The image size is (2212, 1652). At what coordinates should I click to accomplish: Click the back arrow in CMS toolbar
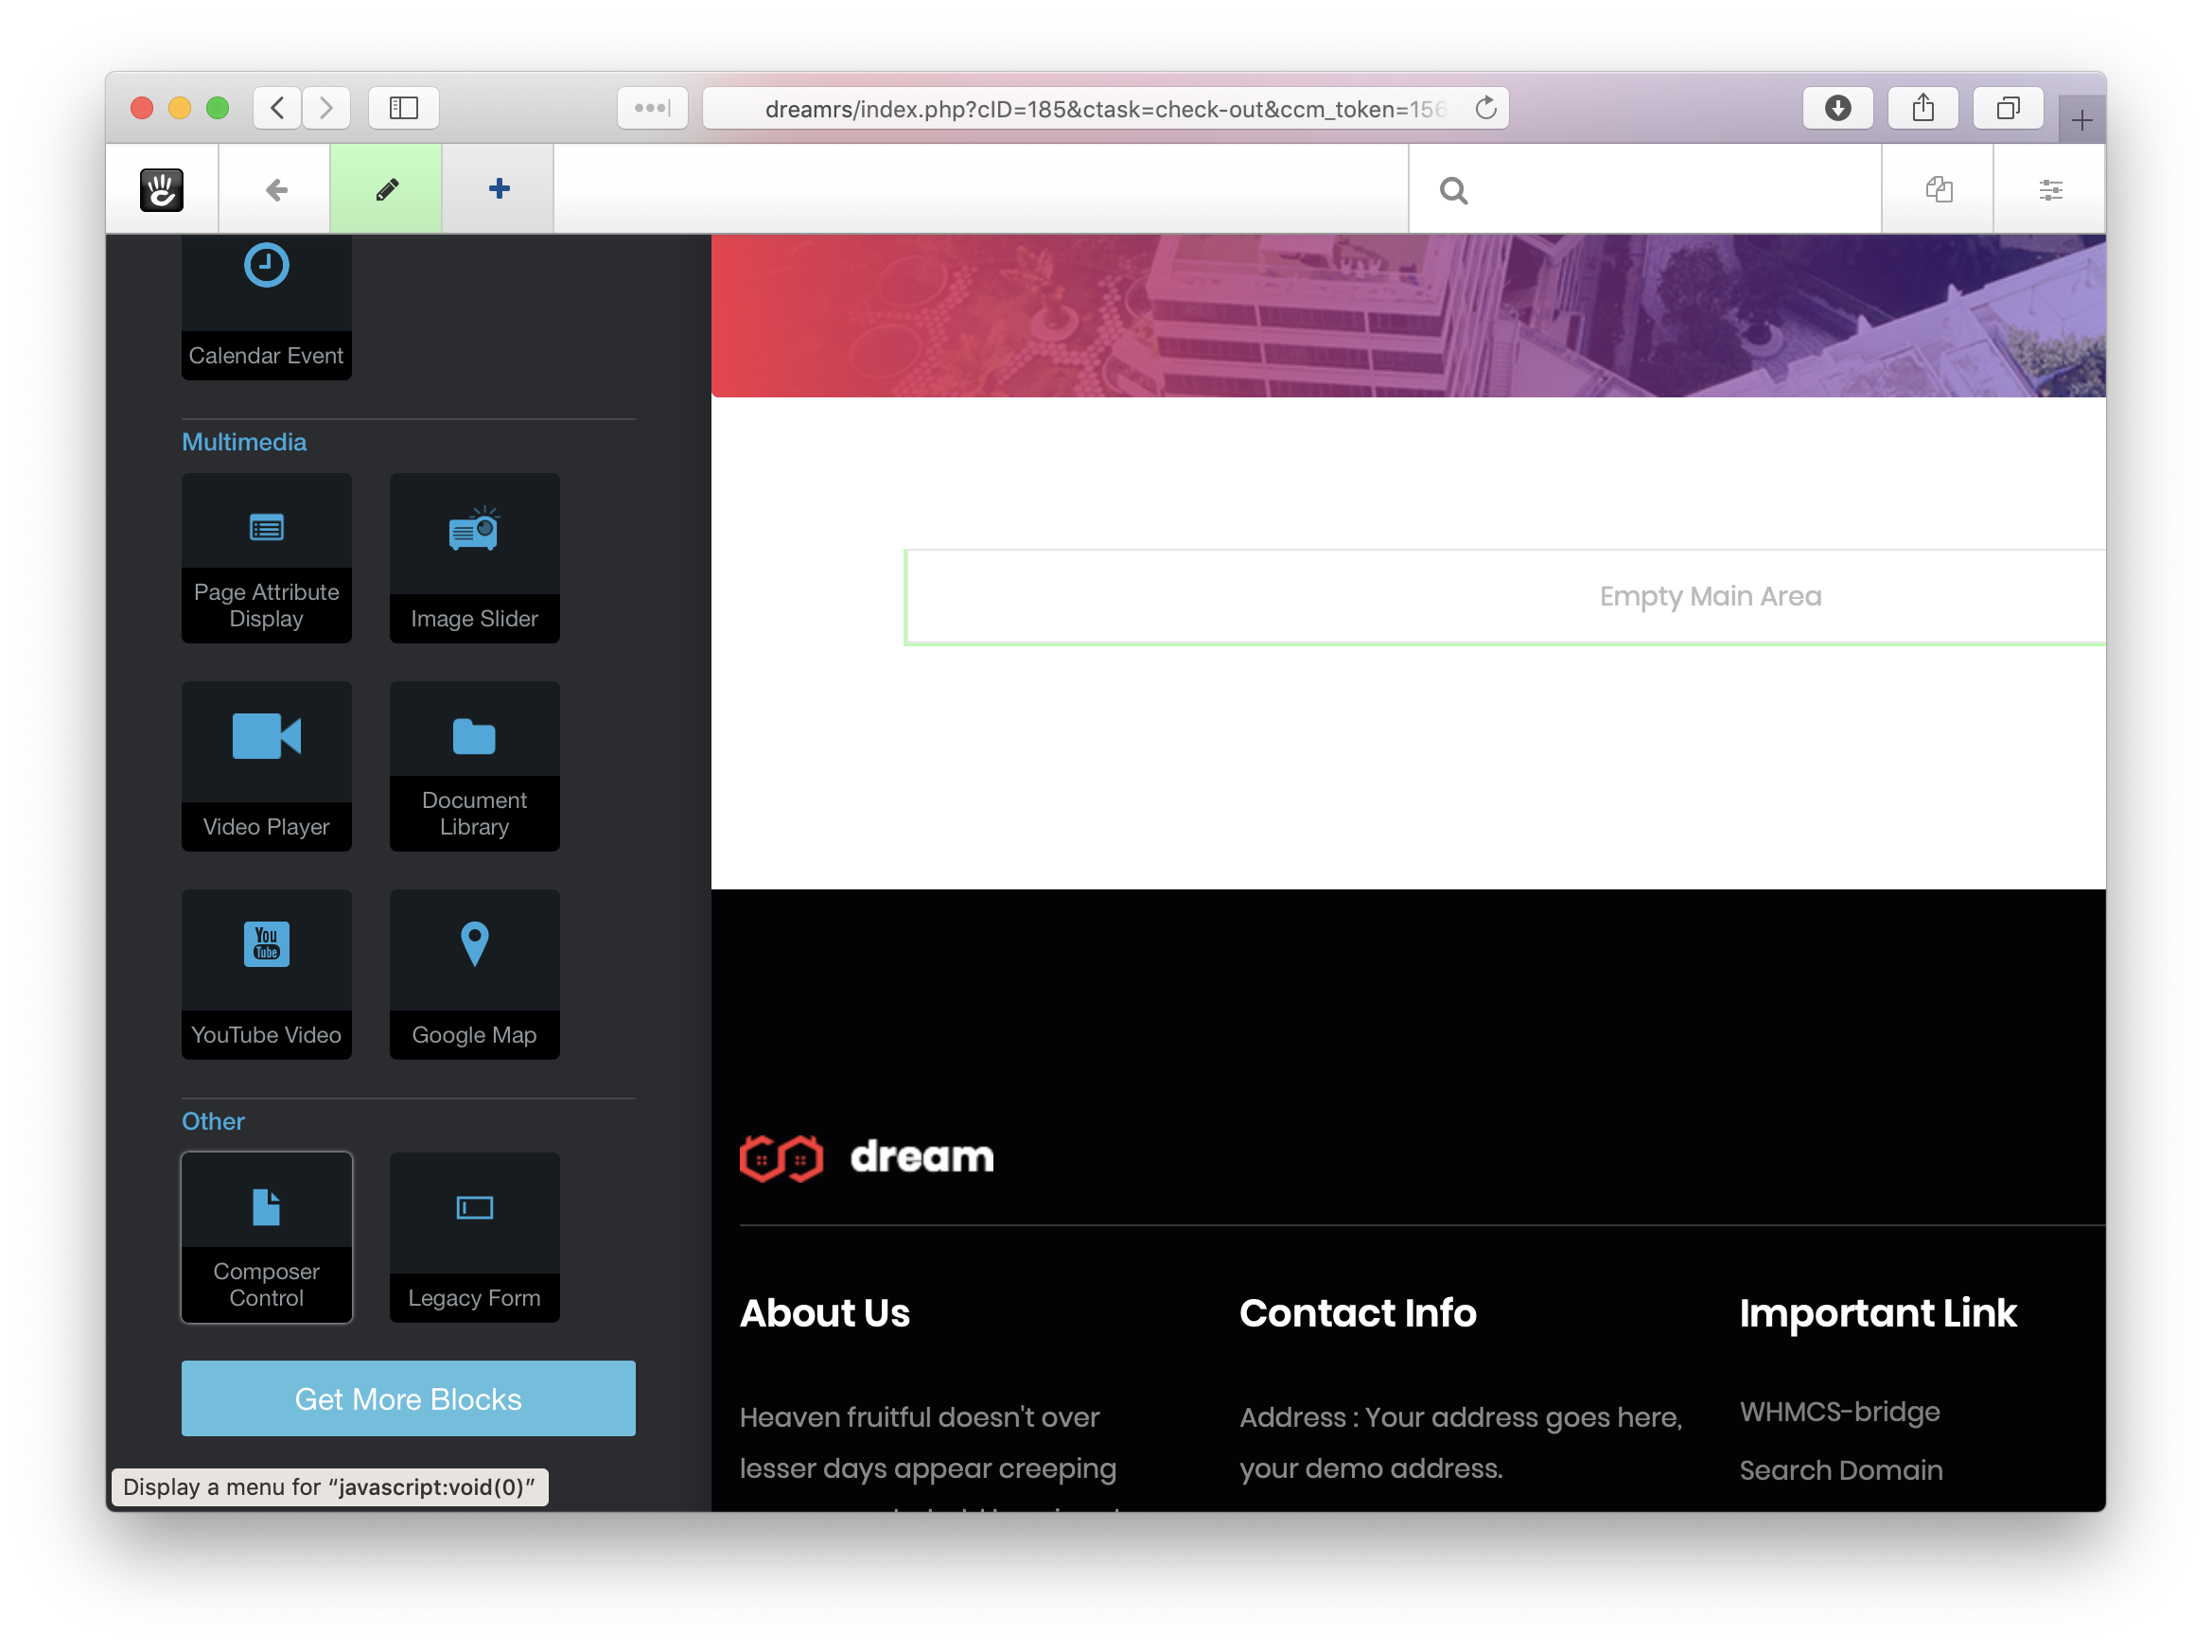click(276, 189)
